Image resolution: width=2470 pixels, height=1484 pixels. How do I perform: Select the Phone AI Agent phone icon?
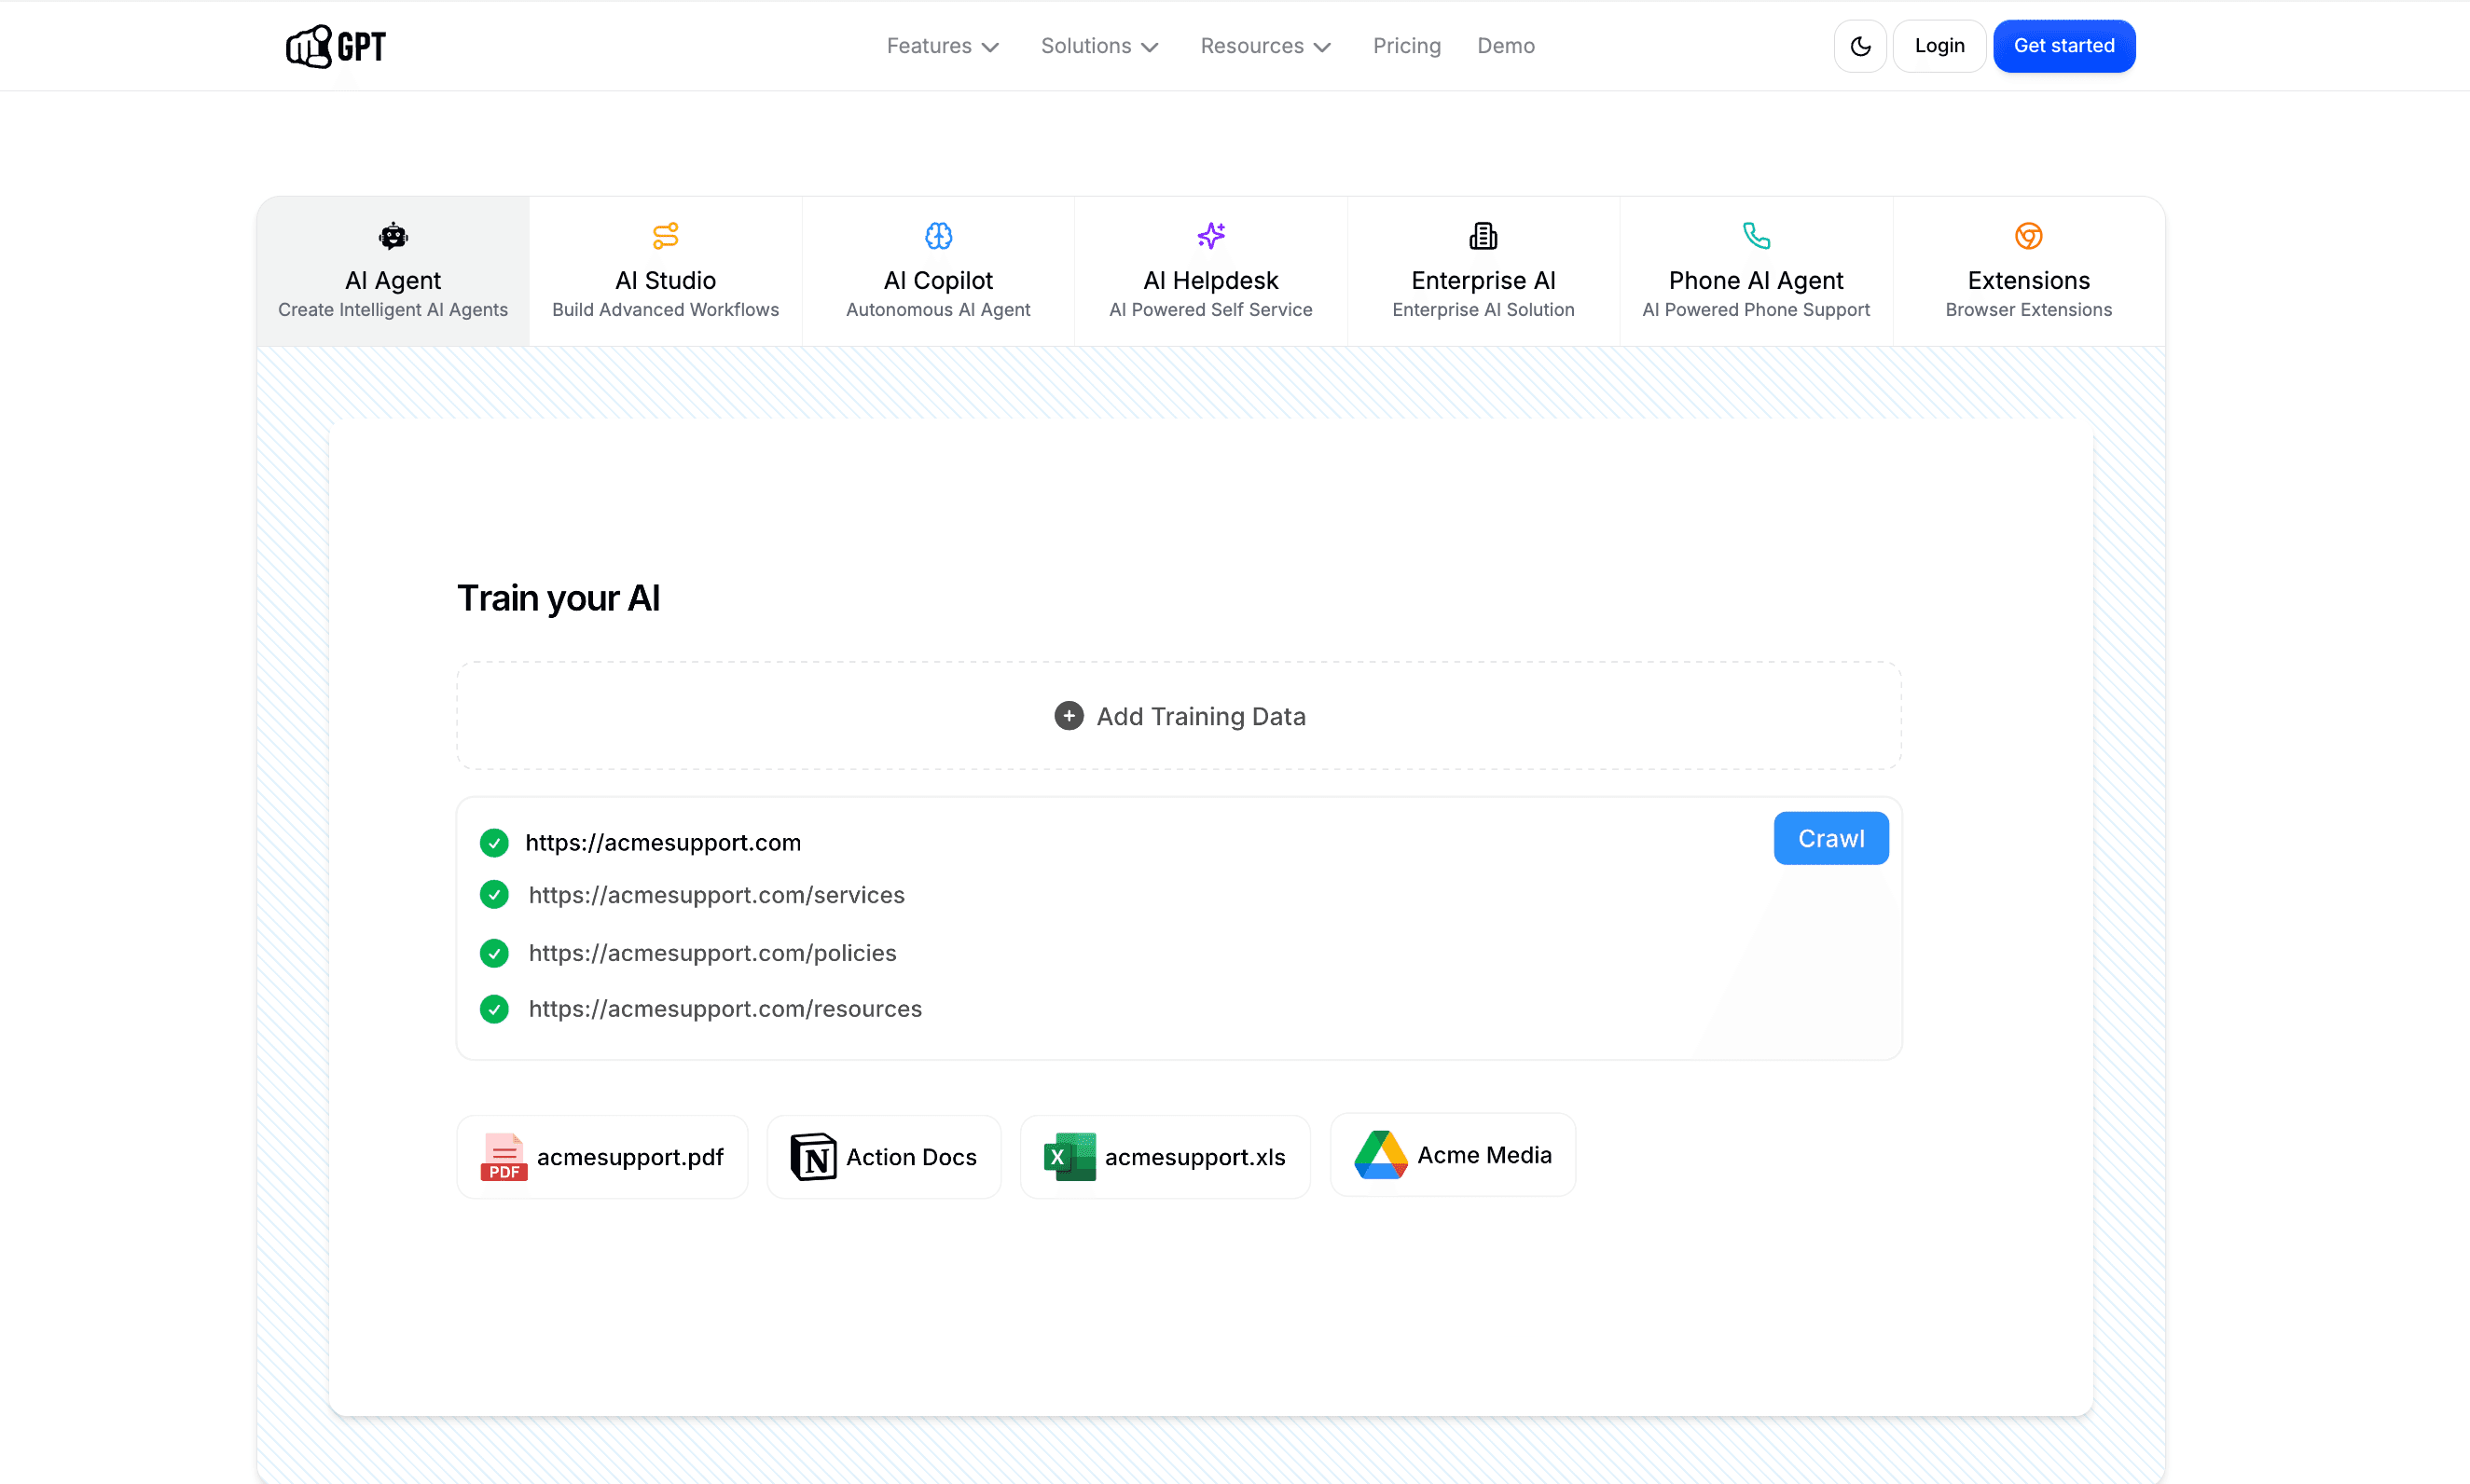1756,236
